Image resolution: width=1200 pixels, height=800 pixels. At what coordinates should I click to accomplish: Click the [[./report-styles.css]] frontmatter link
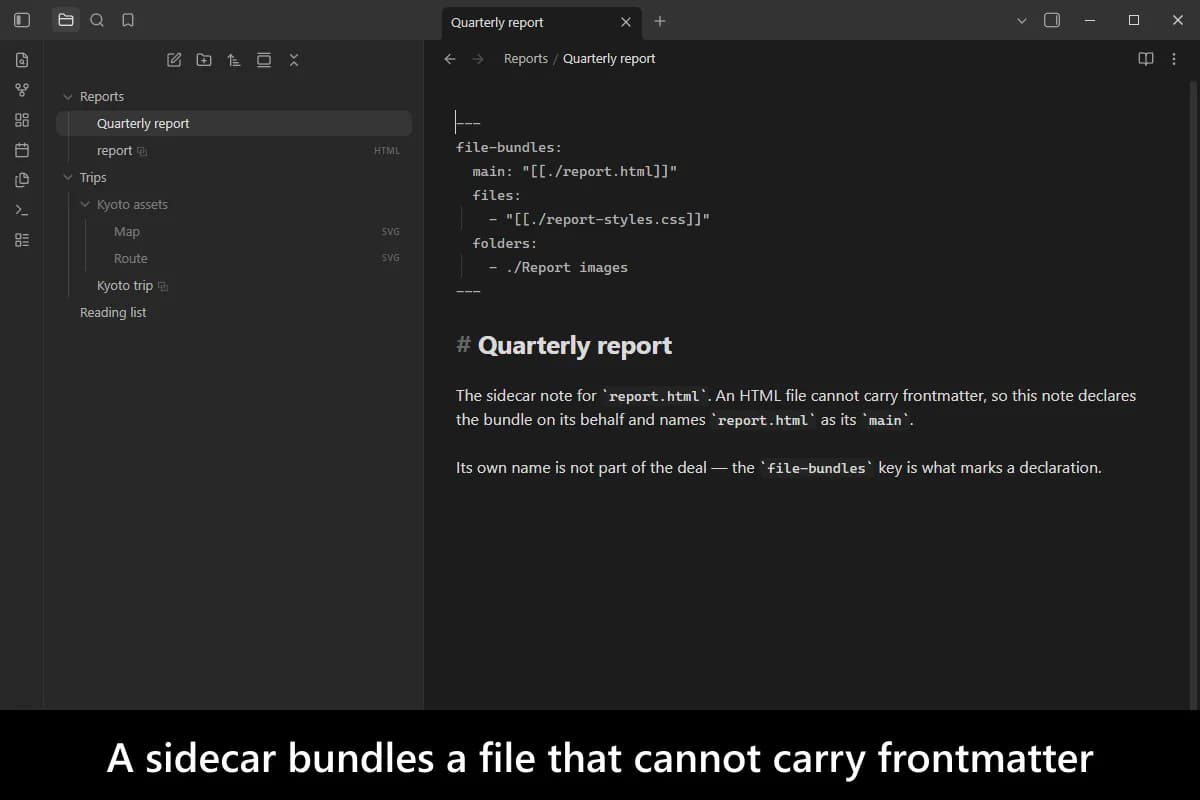pyautogui.click(x=608, y=220)
